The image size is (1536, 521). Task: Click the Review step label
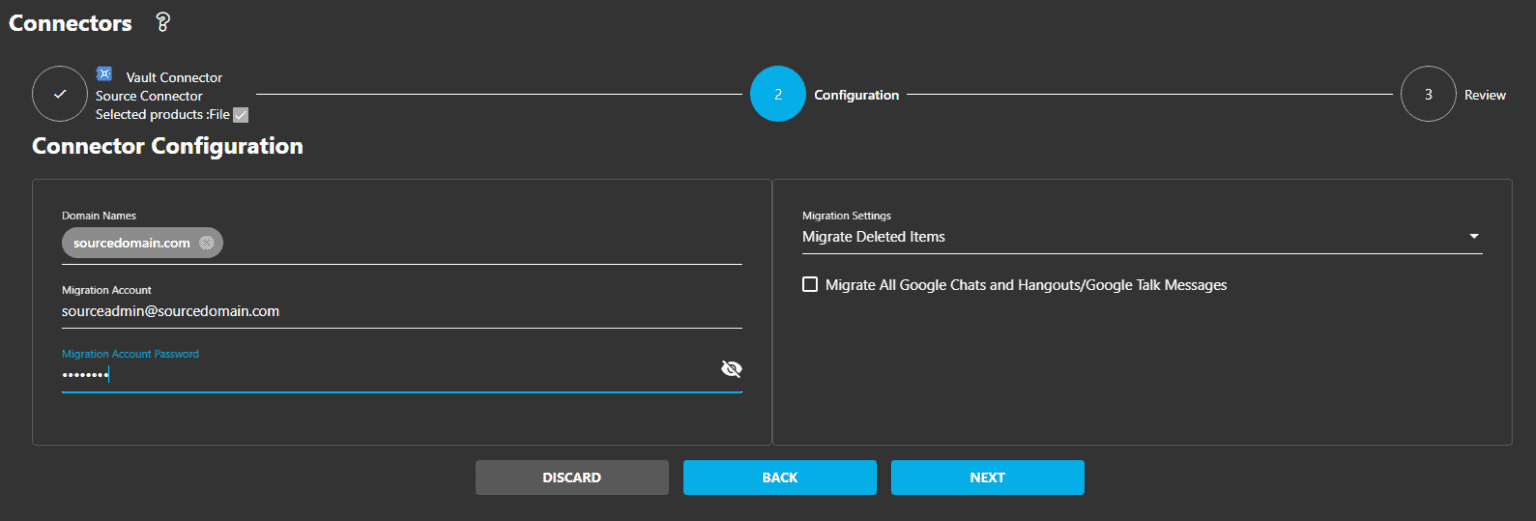point(1485,95)
